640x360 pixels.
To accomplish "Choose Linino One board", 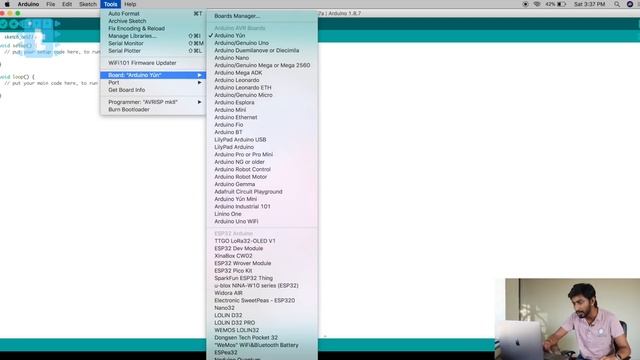I will point(262,214).
